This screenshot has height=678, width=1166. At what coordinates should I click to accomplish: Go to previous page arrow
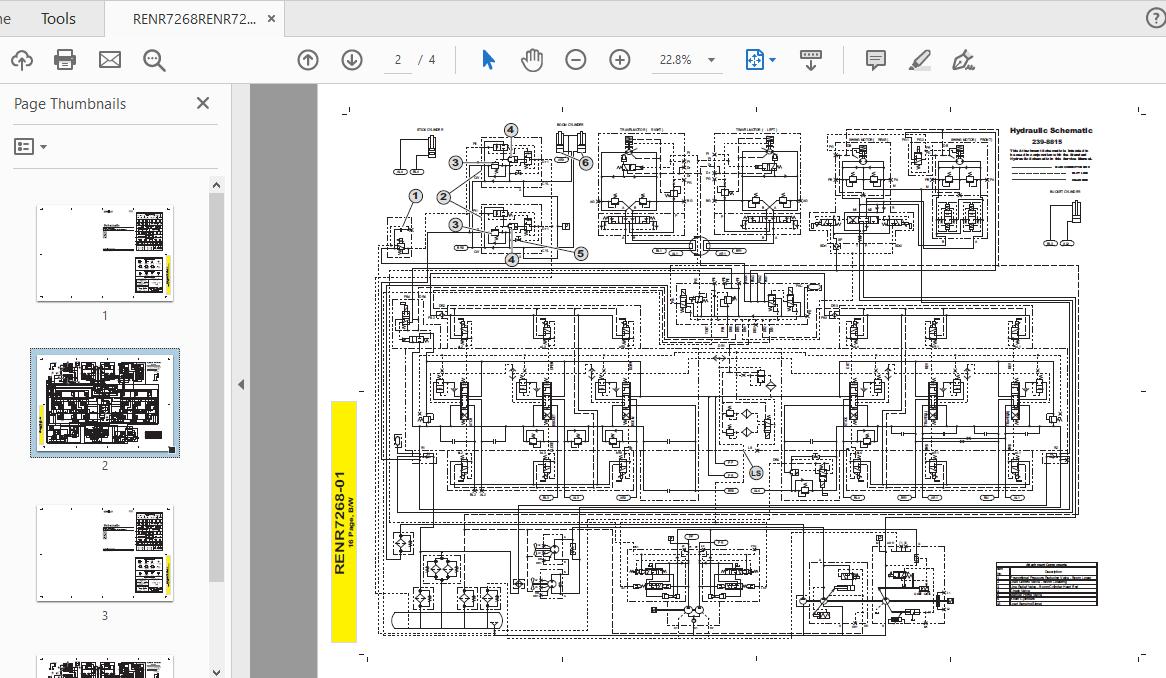click(x=308, y=60)
